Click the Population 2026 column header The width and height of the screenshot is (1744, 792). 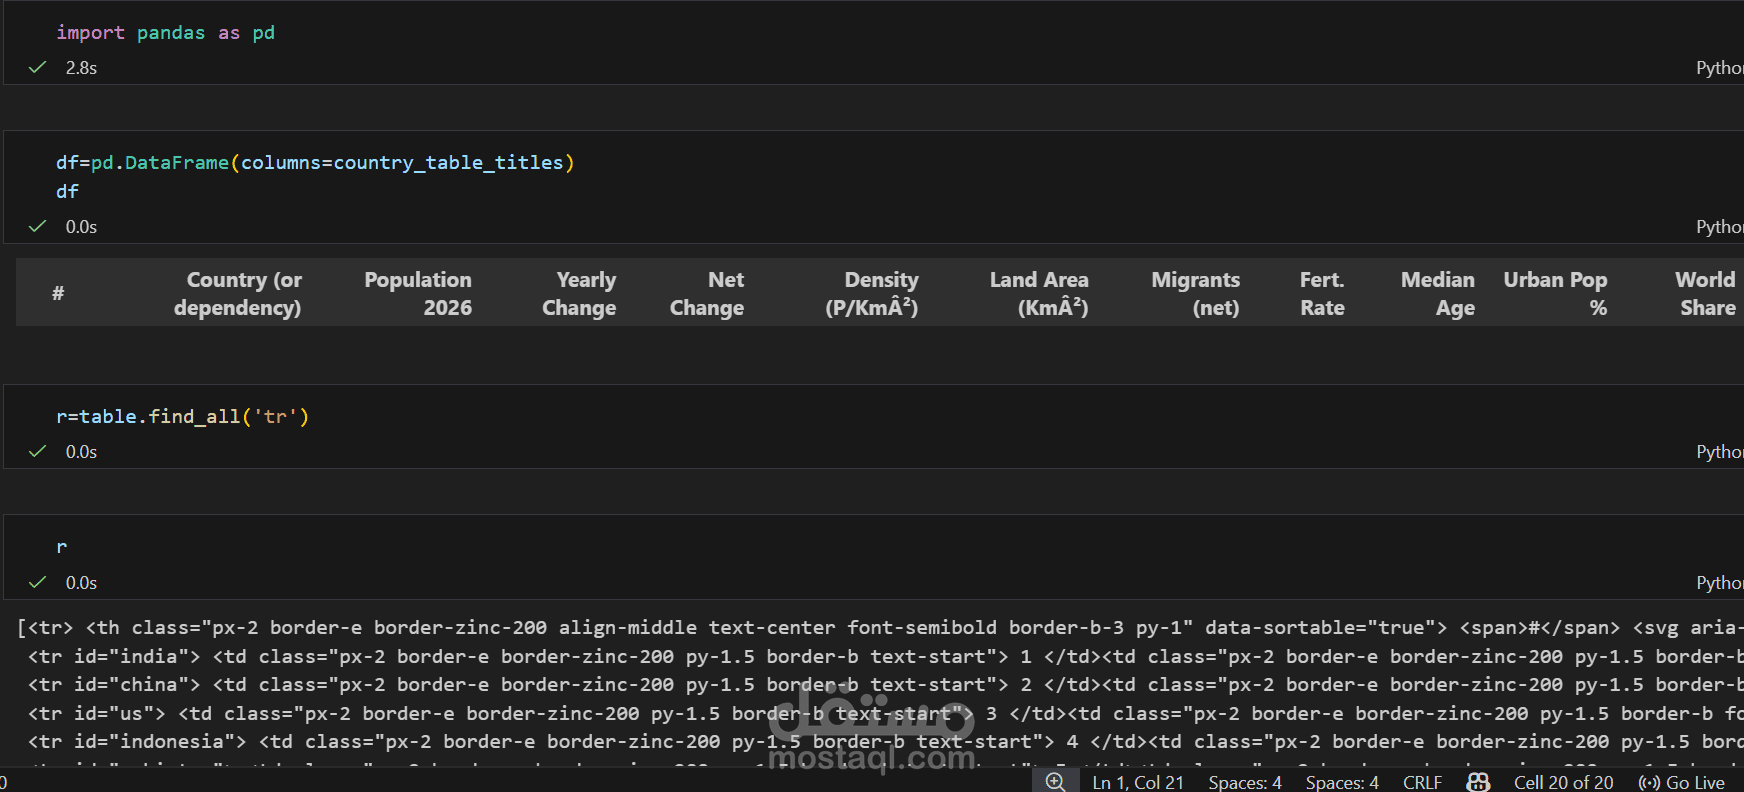coord(418,293)
